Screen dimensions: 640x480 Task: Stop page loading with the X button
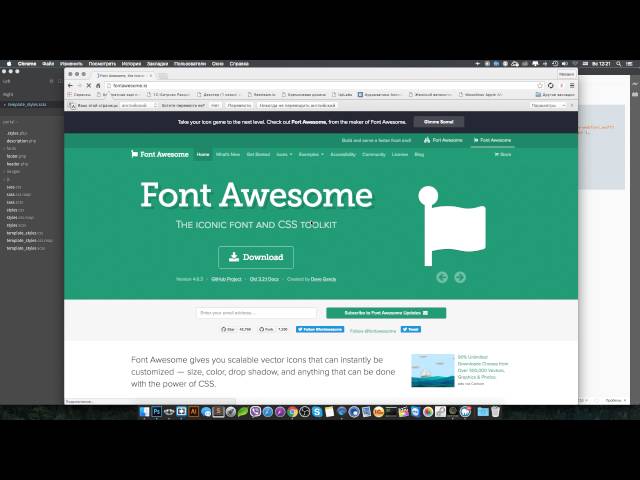89,86
